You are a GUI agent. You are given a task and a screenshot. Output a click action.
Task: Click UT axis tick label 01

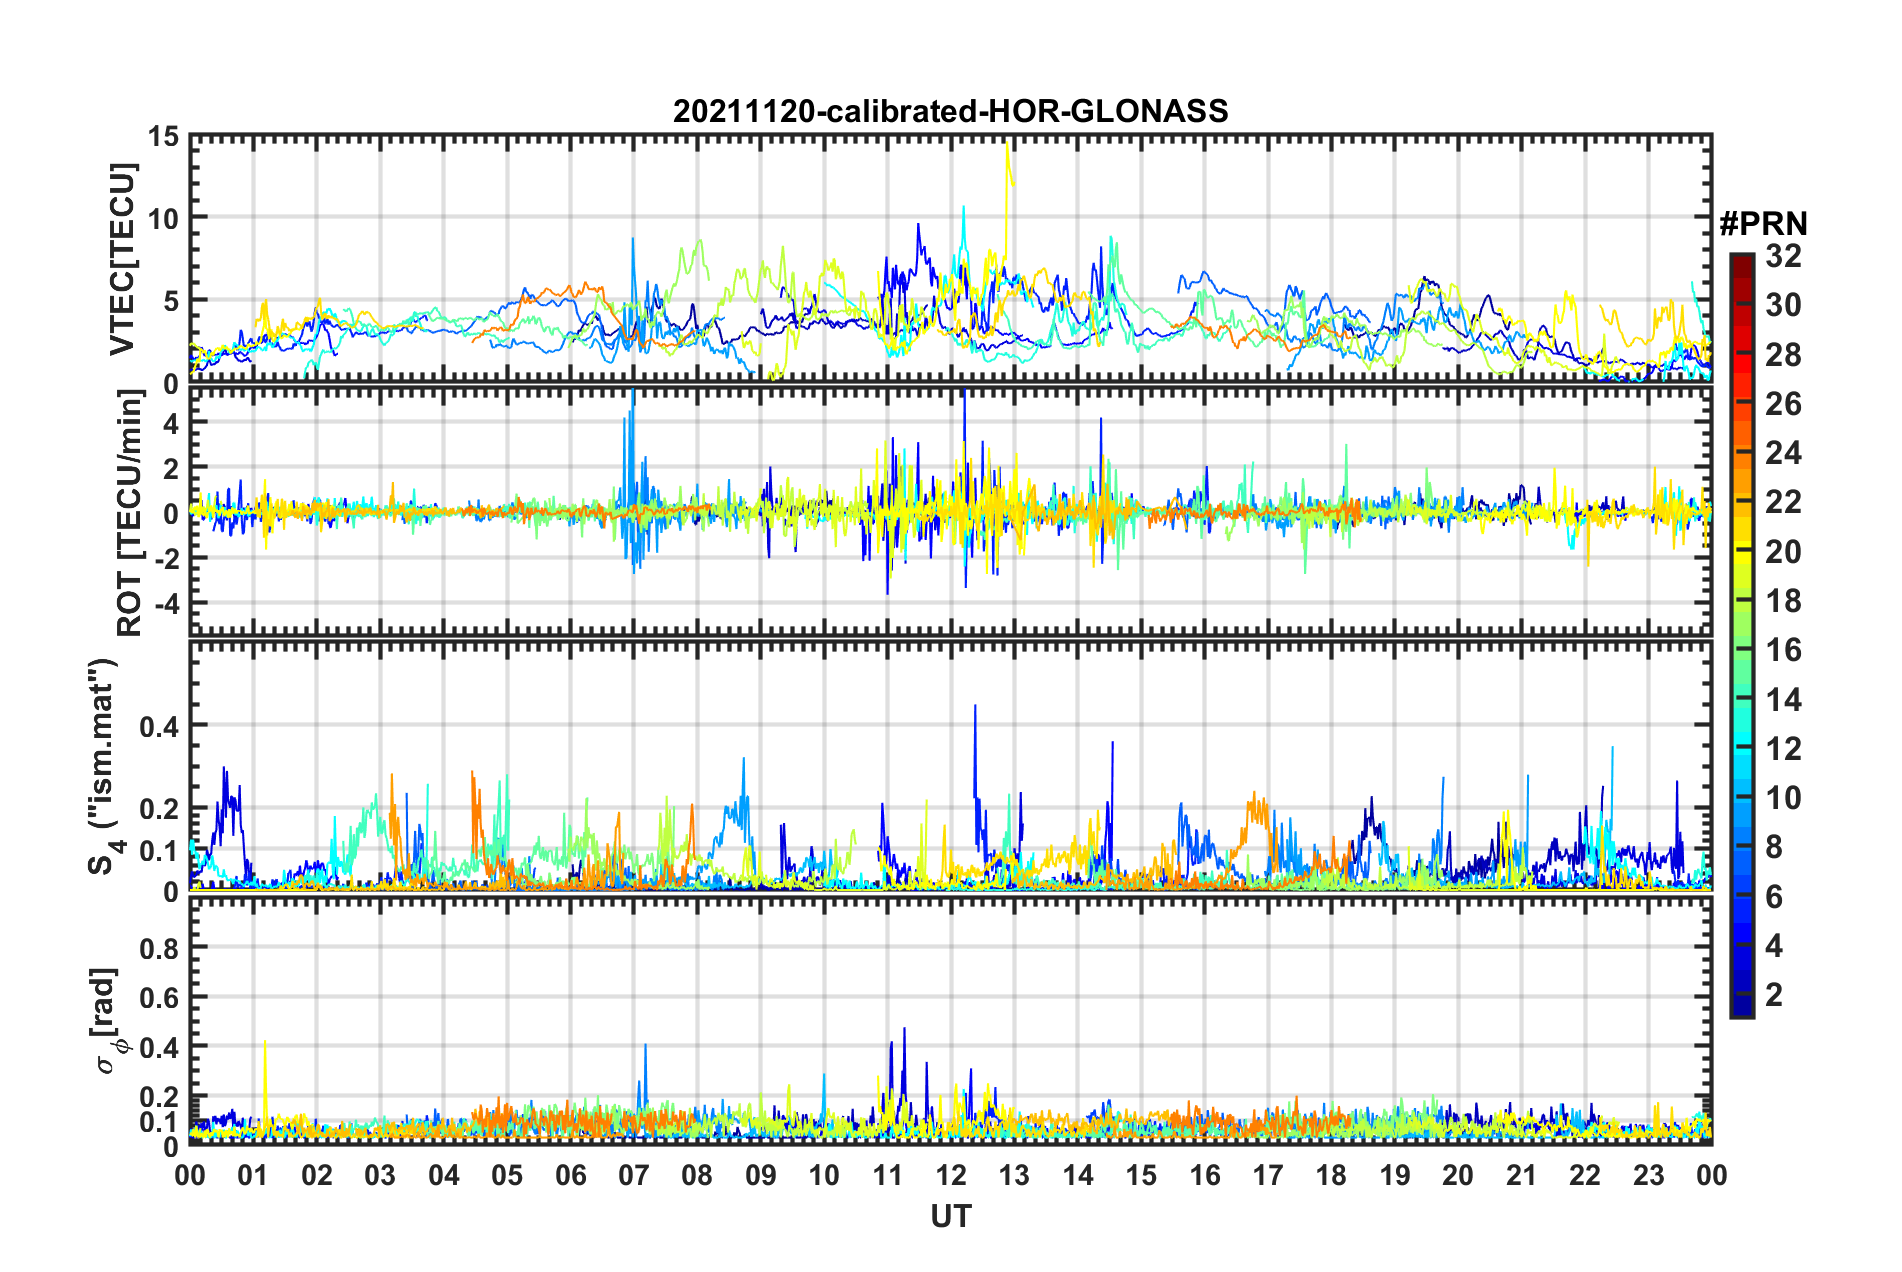pos(253,1175)
